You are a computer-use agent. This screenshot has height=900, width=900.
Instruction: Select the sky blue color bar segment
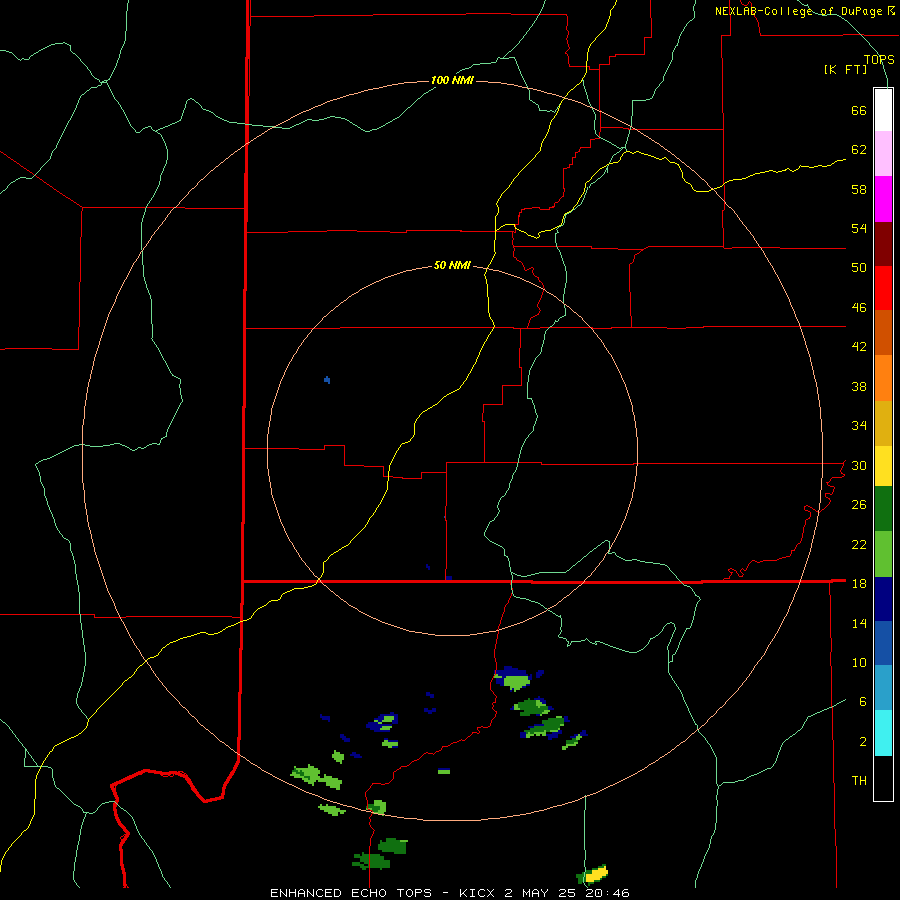point(883,688)
